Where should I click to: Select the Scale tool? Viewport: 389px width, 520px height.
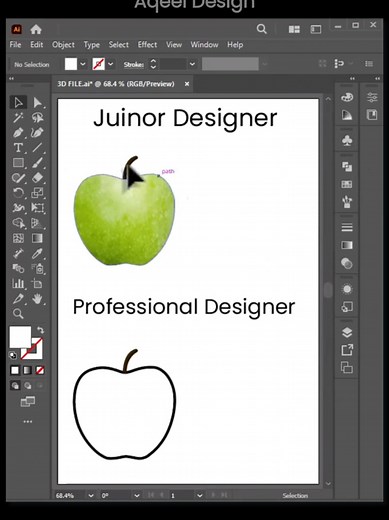point(37,193)
